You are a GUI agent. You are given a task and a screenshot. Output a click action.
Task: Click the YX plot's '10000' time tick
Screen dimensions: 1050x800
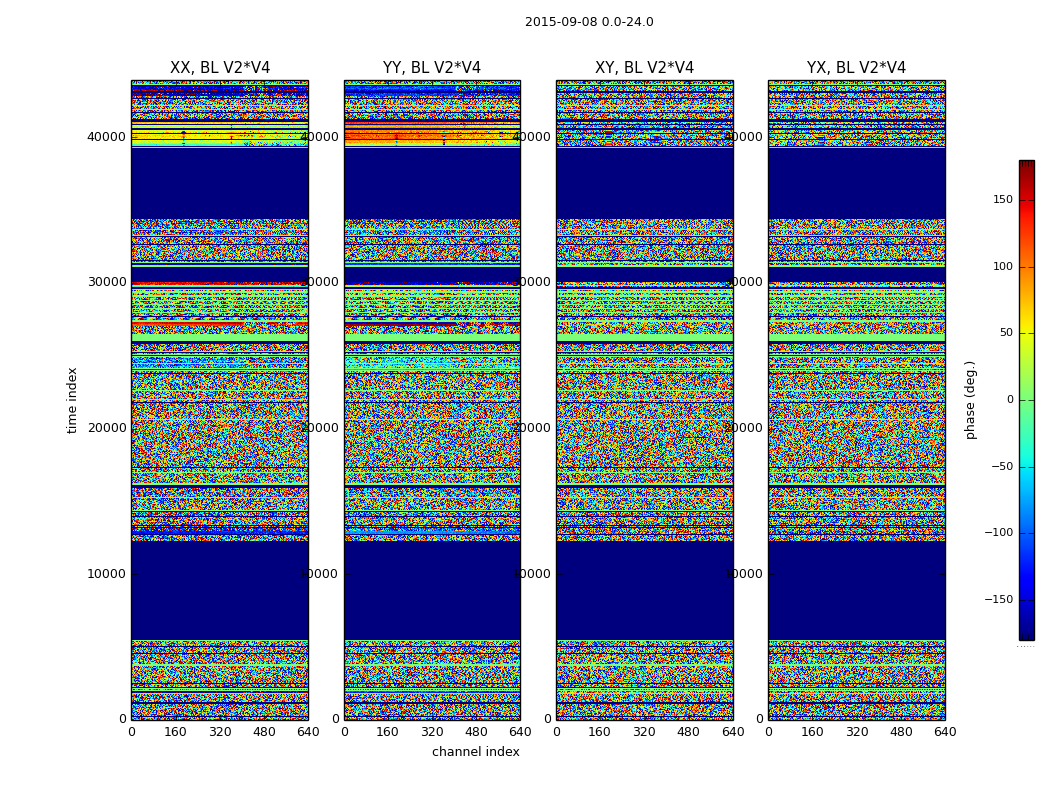[x=744, y=574]
